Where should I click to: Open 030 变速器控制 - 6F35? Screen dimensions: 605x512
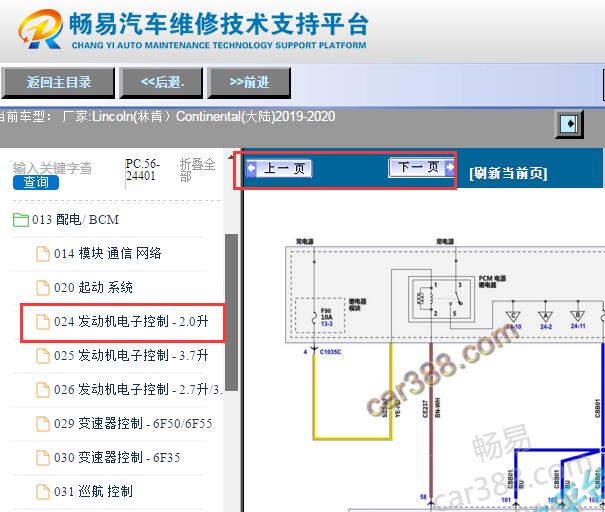point(117,457)
